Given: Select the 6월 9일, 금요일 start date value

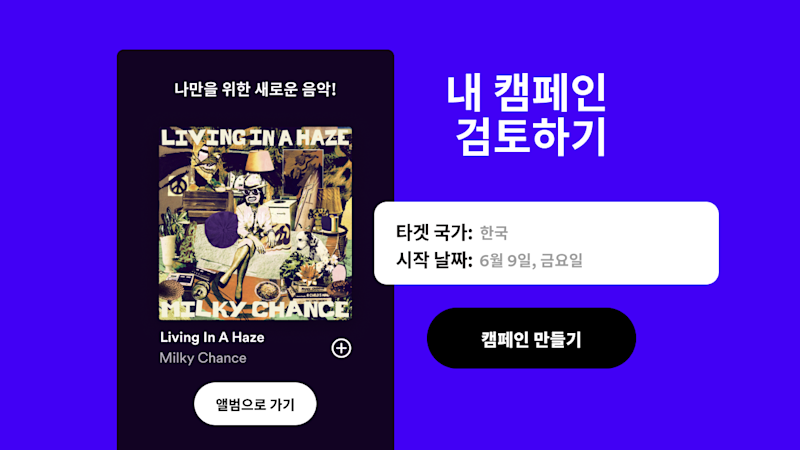Looking at the screenshot, I should pyautogui.click(x=531, y=260).
